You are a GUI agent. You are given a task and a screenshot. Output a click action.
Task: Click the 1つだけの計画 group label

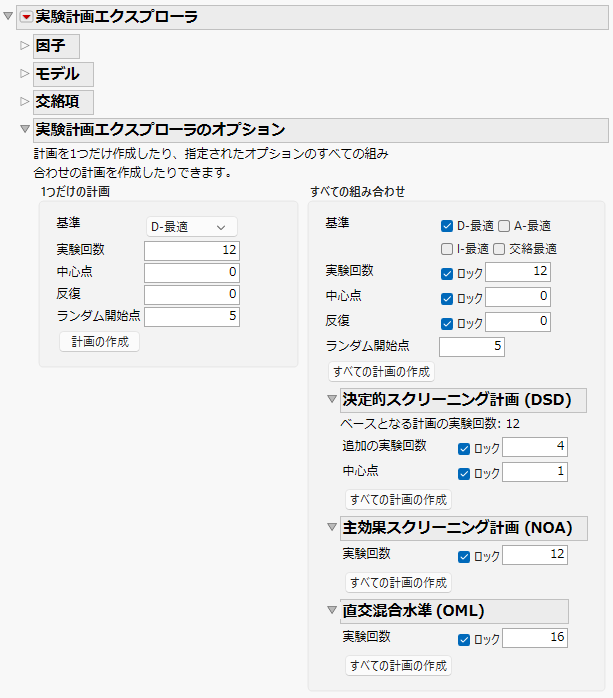pos(75,192)
